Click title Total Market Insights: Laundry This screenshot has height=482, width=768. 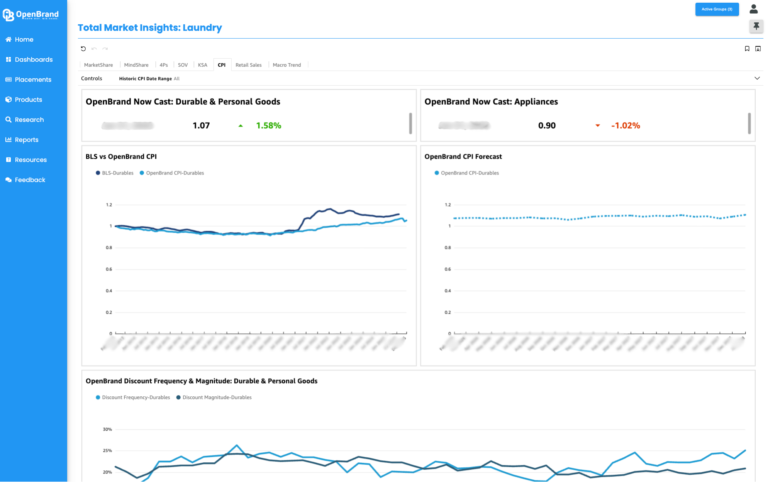coord(150,27)
